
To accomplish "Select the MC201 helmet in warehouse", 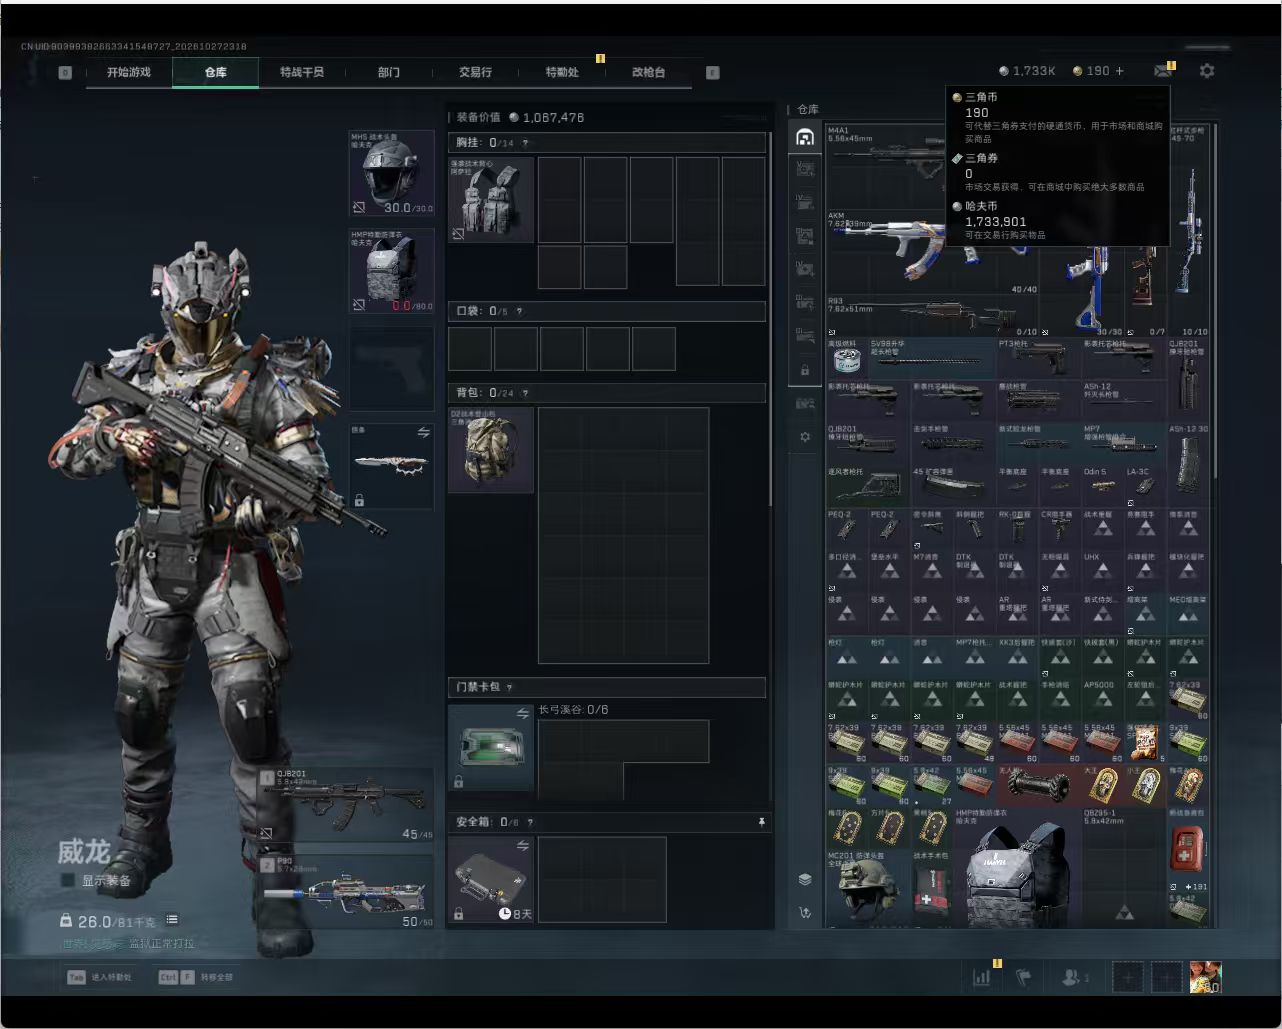I will point(868,887).
